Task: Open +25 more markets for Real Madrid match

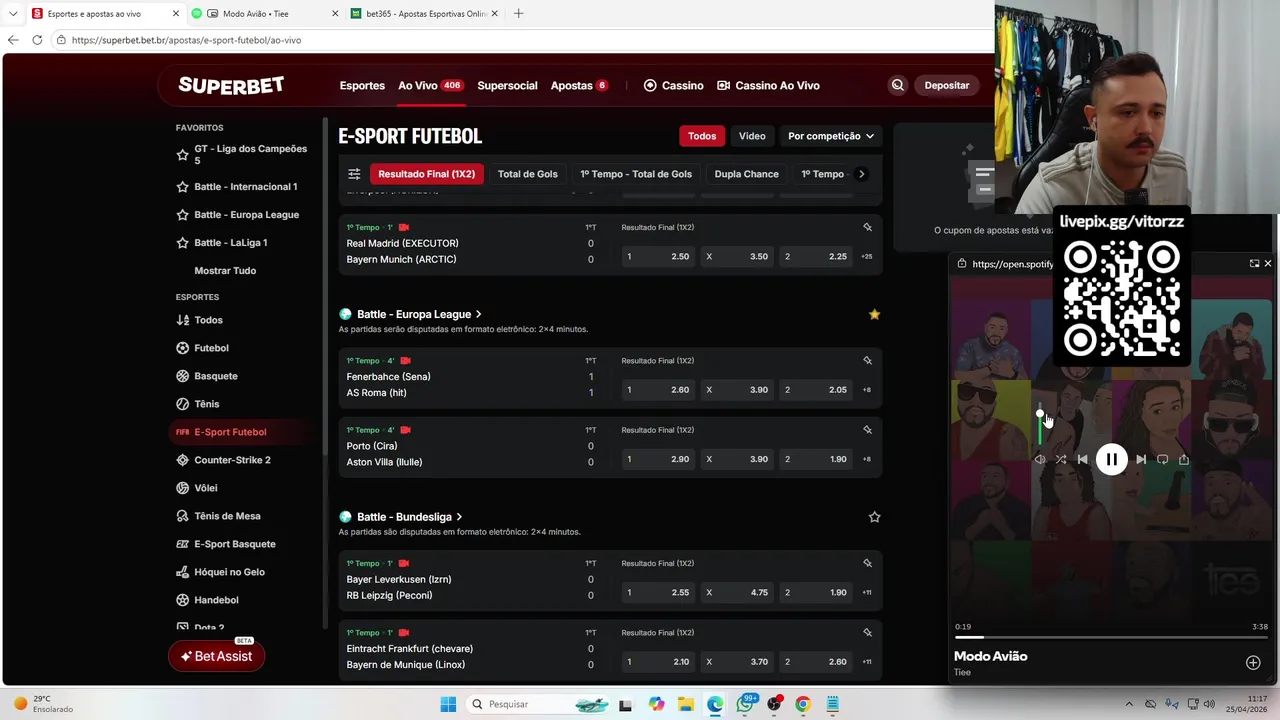Action: point(866,257)
